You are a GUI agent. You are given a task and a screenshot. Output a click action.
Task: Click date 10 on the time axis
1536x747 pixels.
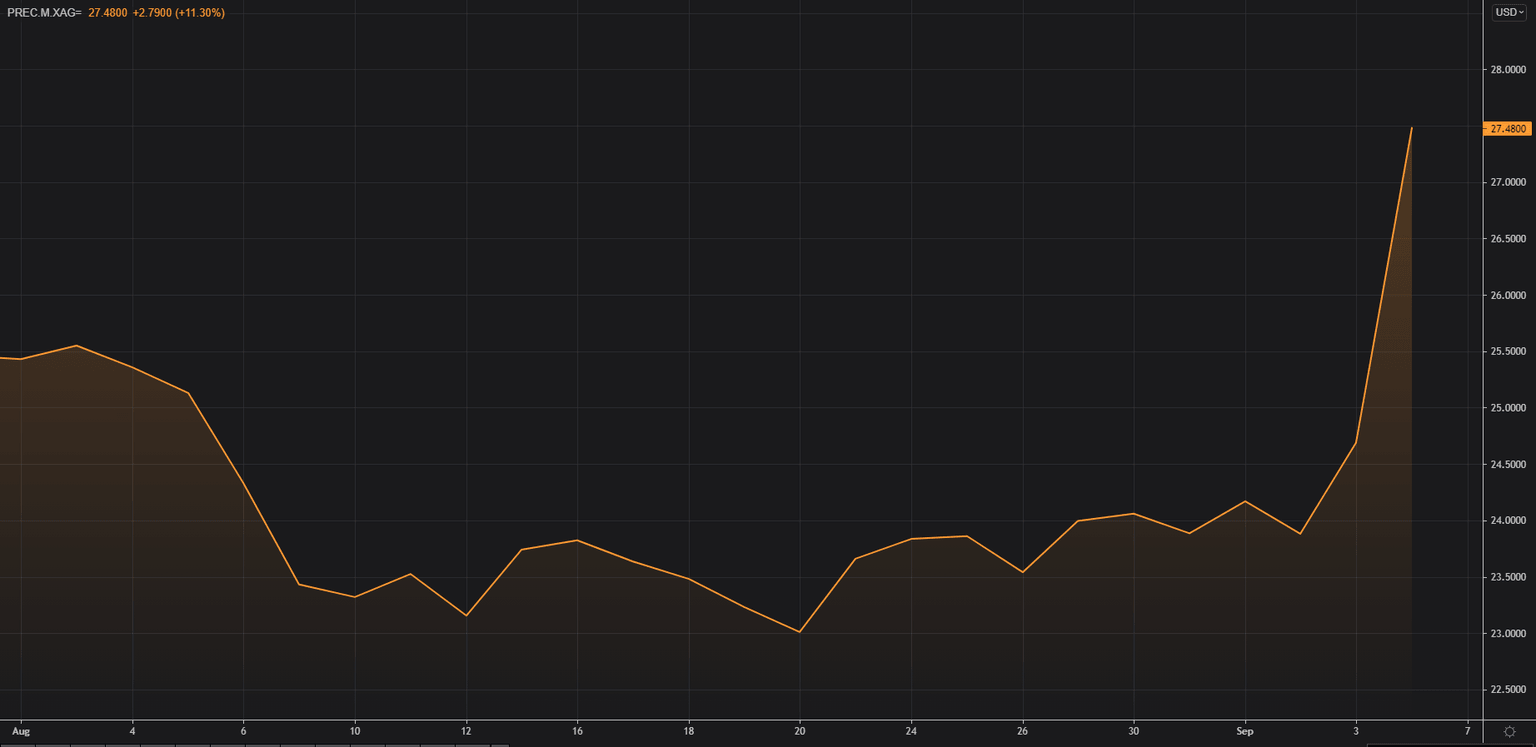click(355, 731)
